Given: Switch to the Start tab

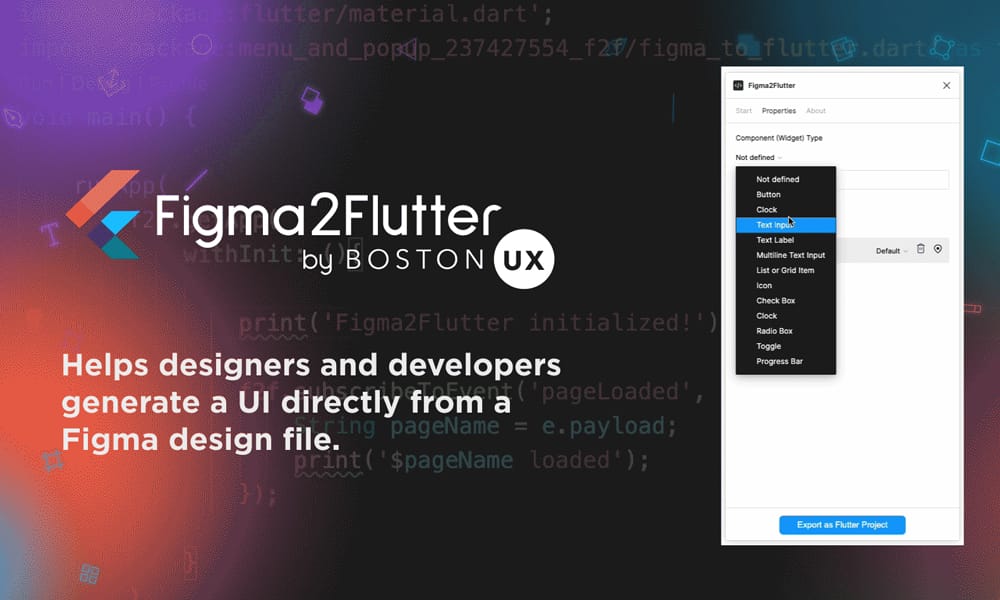Looking at the screenshot, I should [x=742, y=110].
